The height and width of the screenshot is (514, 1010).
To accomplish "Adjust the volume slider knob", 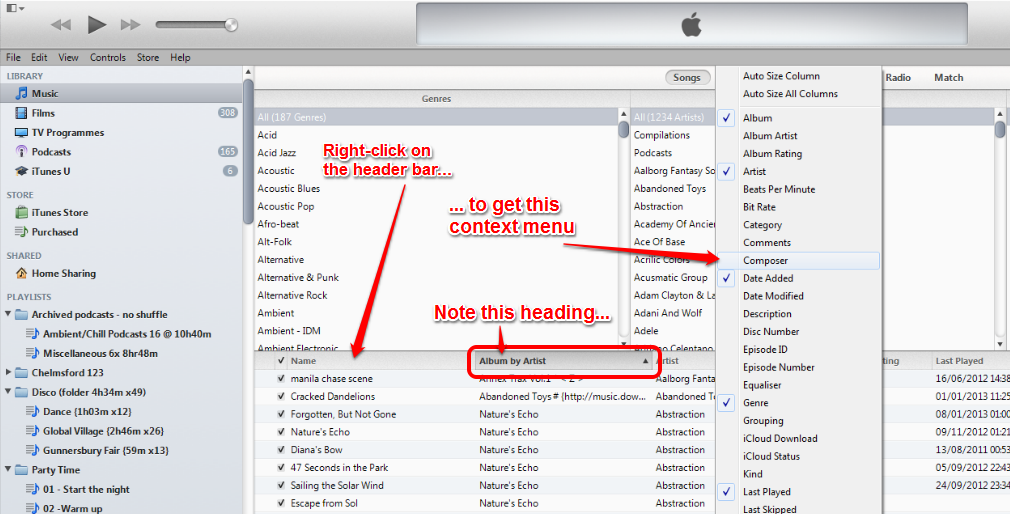I will pos(231,25).
